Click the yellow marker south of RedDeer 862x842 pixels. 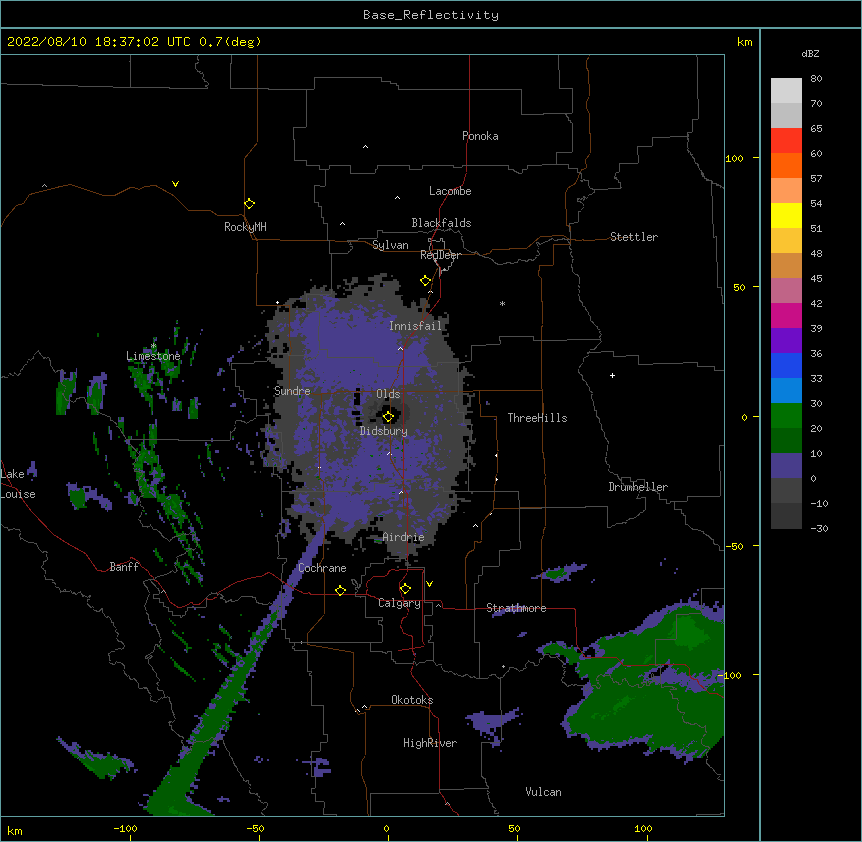pos(426,281)
